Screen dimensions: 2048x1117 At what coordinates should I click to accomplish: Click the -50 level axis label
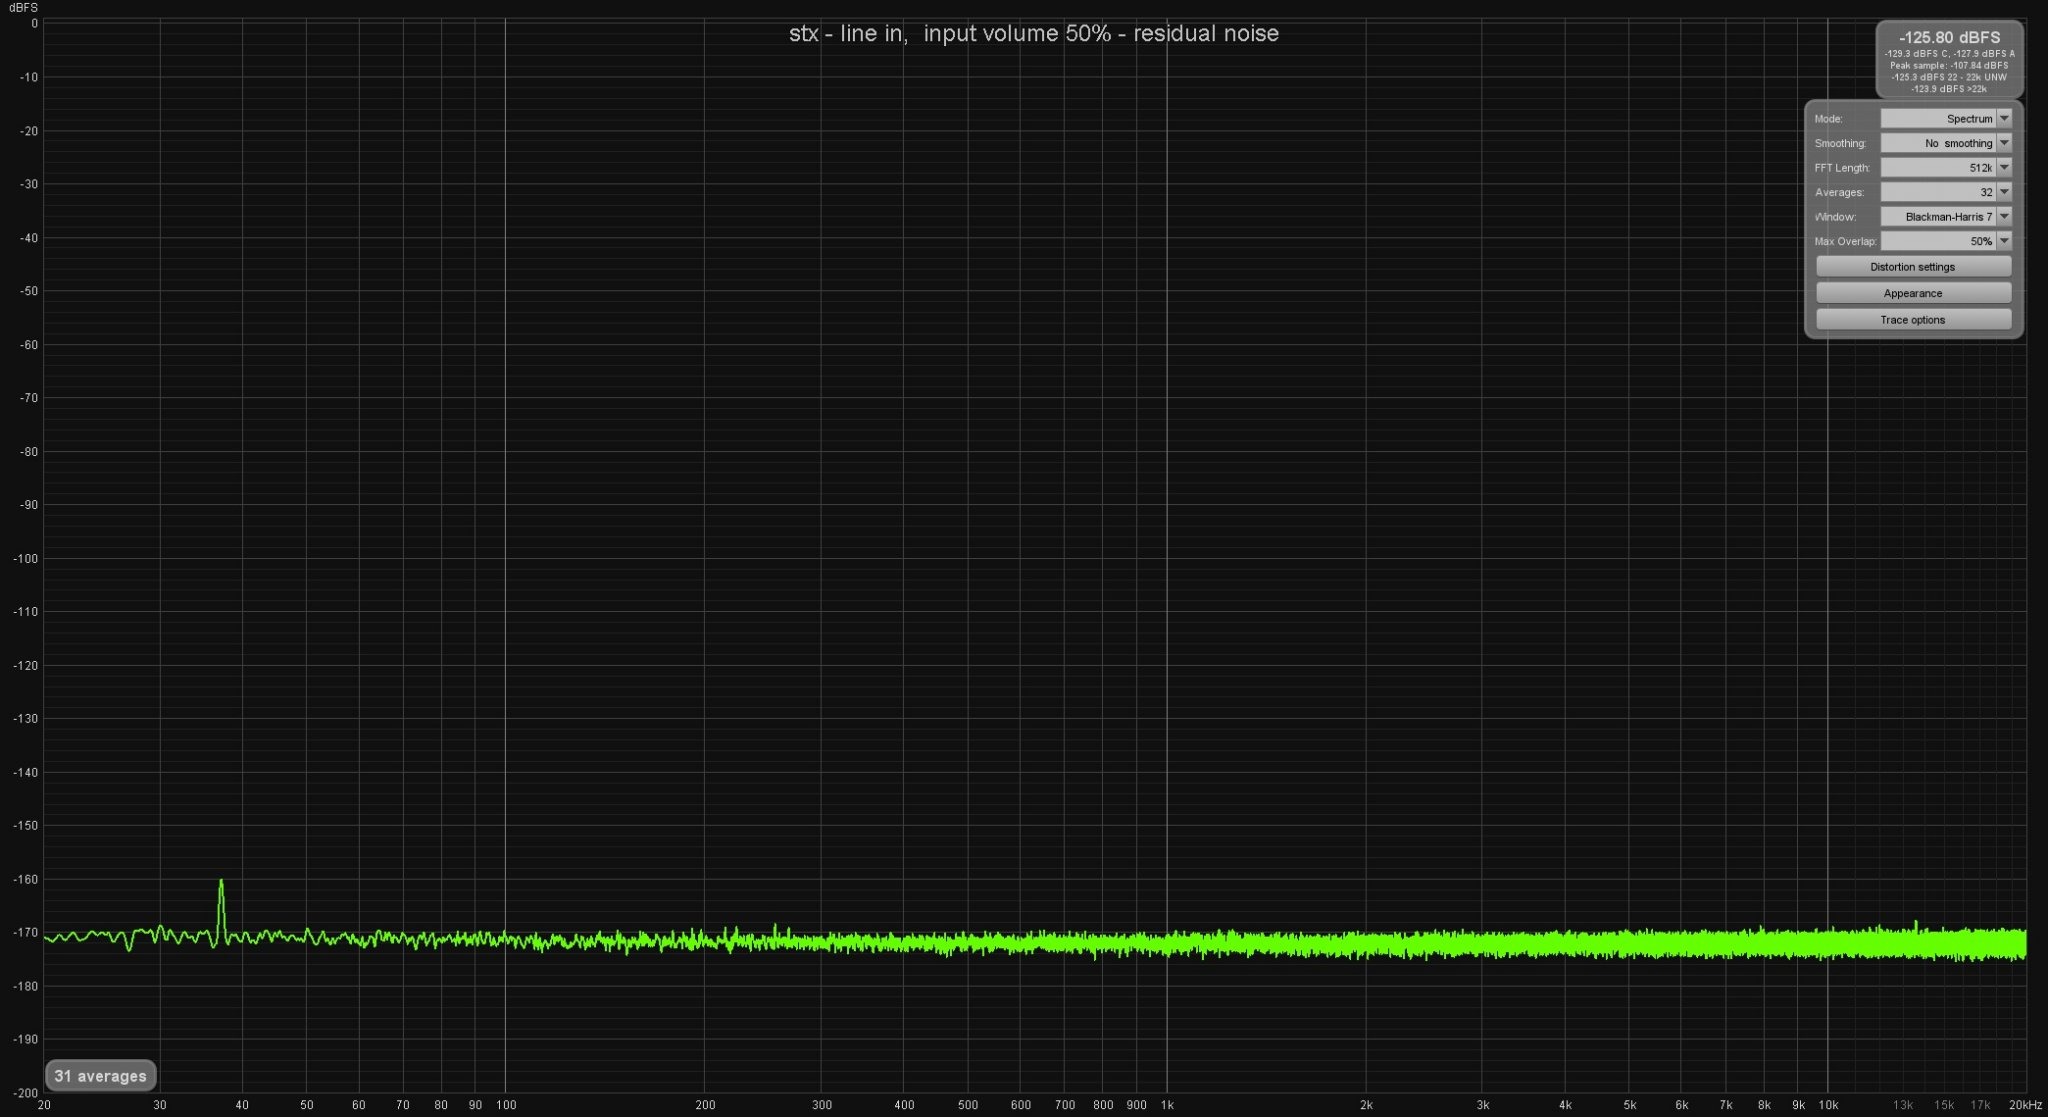click(x=28, y=291)
